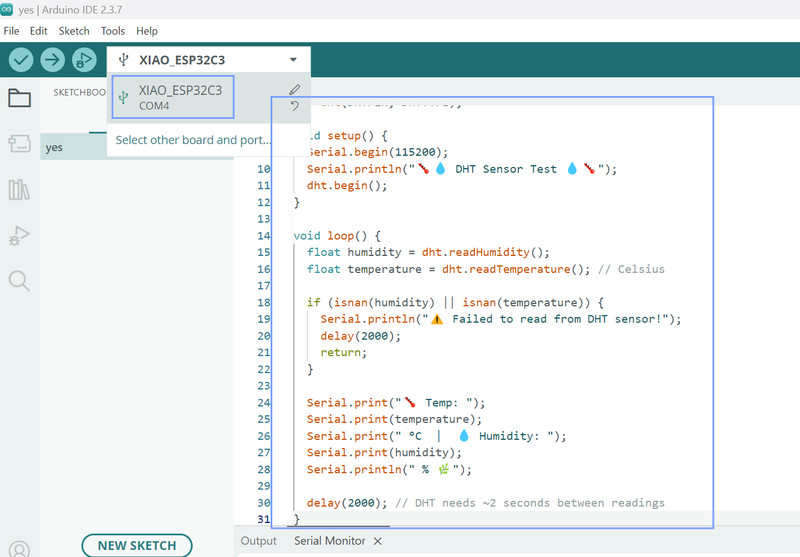Viewport: 800px width, 557px height.
Task: Click the 'DHT Sensor Test' println line
Action: 462,169
